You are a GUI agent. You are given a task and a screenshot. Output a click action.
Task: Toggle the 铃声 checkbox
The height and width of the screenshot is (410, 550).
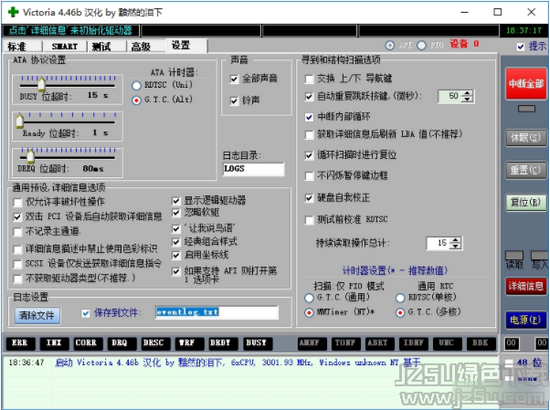(x=234, y=101)
